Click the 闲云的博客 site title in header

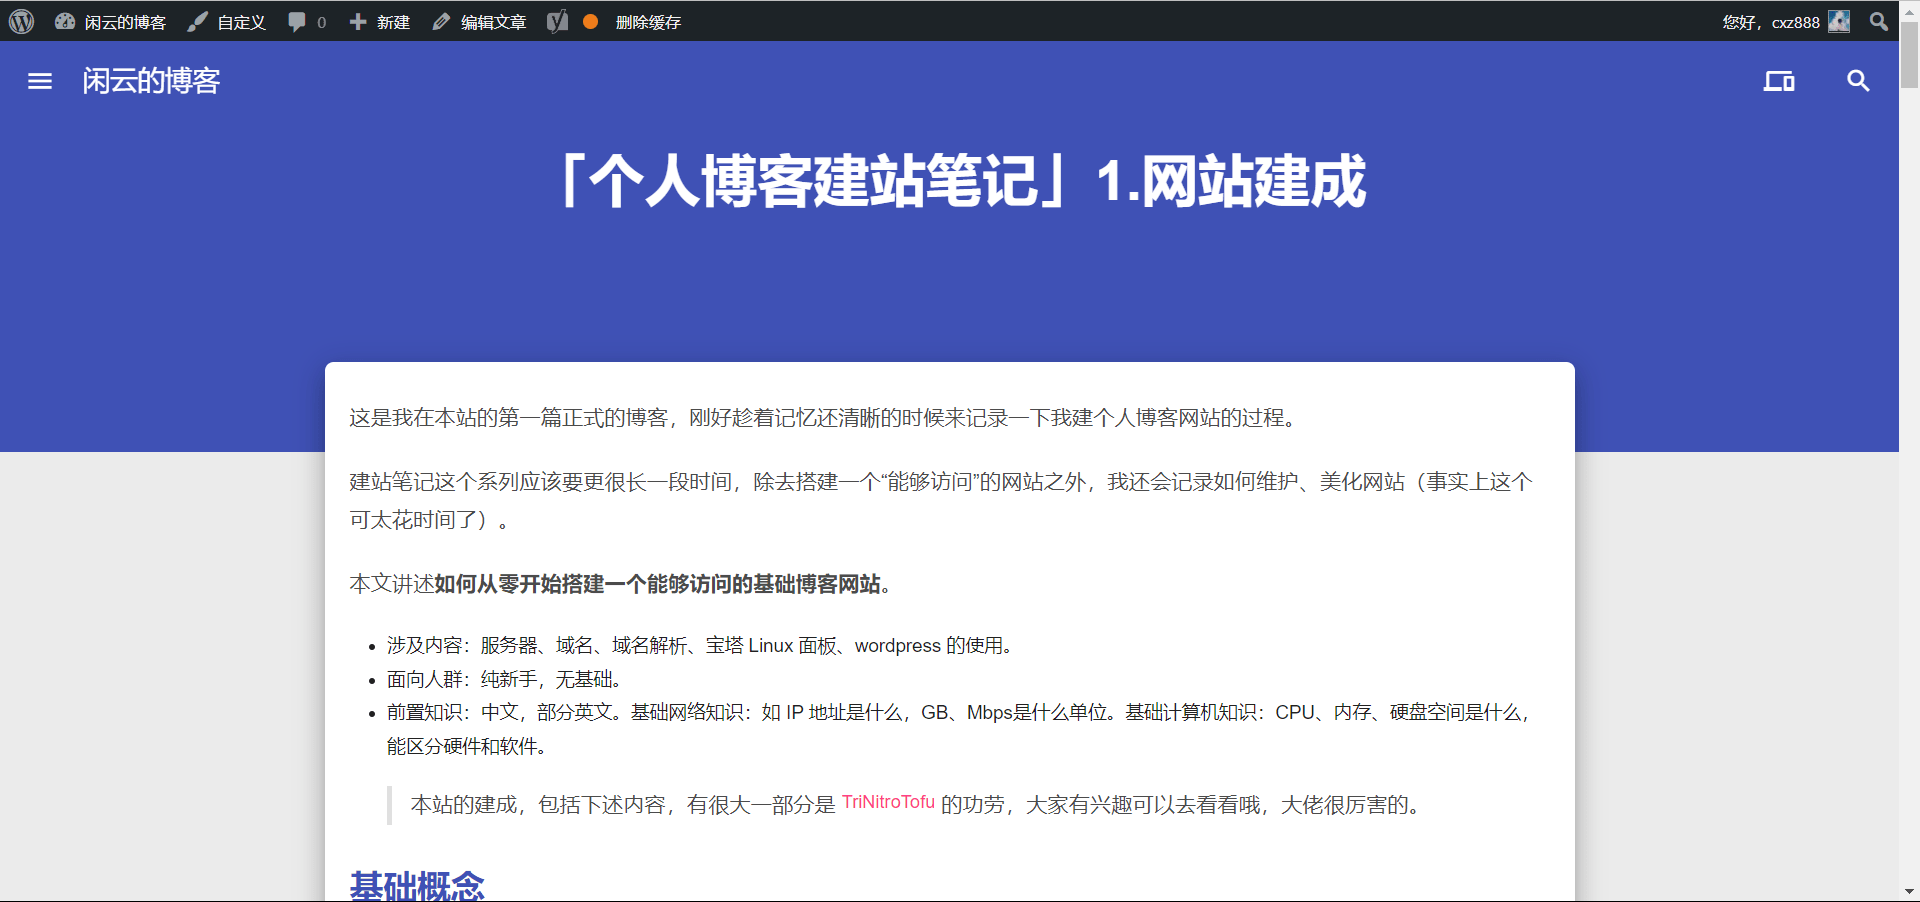point(151,82)
